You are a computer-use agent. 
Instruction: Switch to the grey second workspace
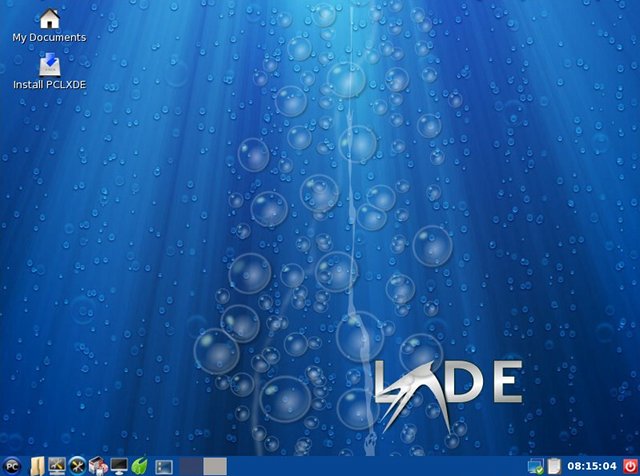coord(215,466)
